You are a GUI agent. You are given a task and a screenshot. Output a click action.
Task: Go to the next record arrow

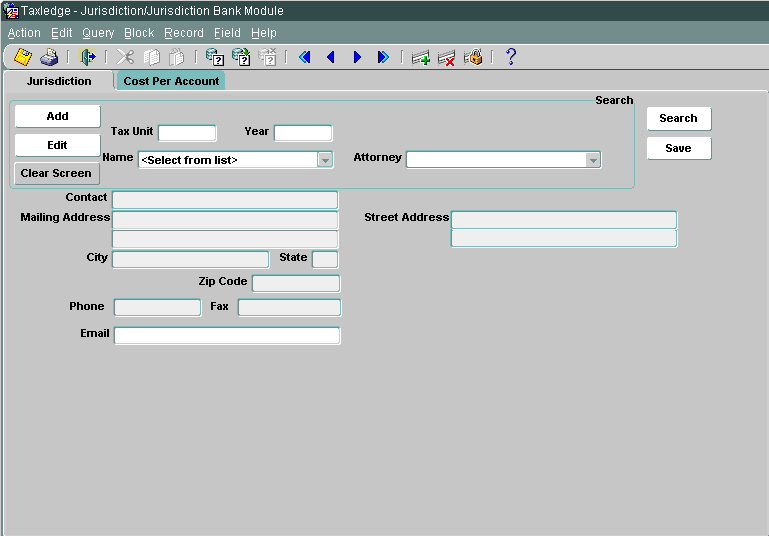point(357,57)
